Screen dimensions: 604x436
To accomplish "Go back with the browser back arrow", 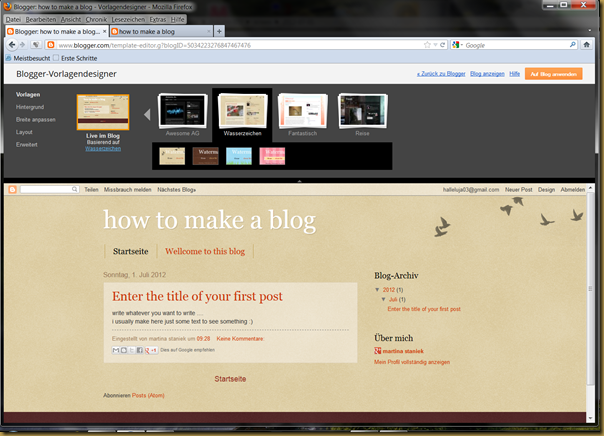I will pos(12,45).
